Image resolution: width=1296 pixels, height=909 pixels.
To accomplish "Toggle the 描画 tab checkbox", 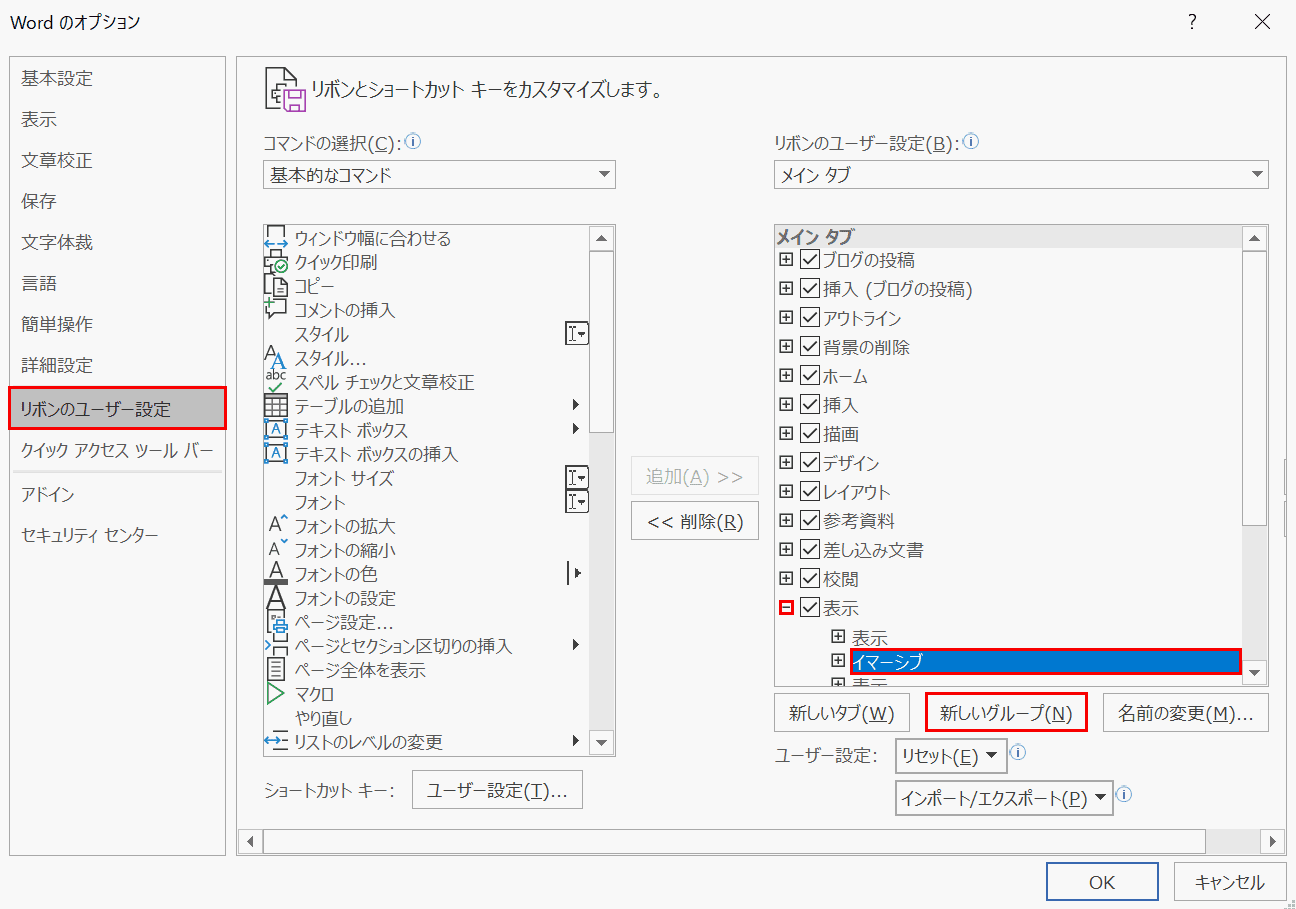I will [810, 434].
